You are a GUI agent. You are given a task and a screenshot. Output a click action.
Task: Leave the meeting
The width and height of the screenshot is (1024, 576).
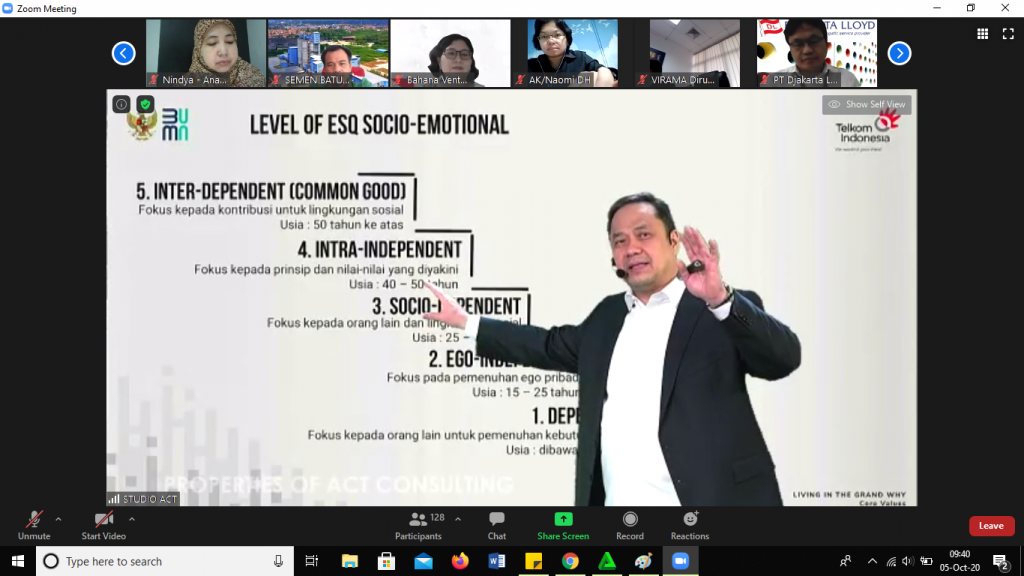[x=991, y=526]
